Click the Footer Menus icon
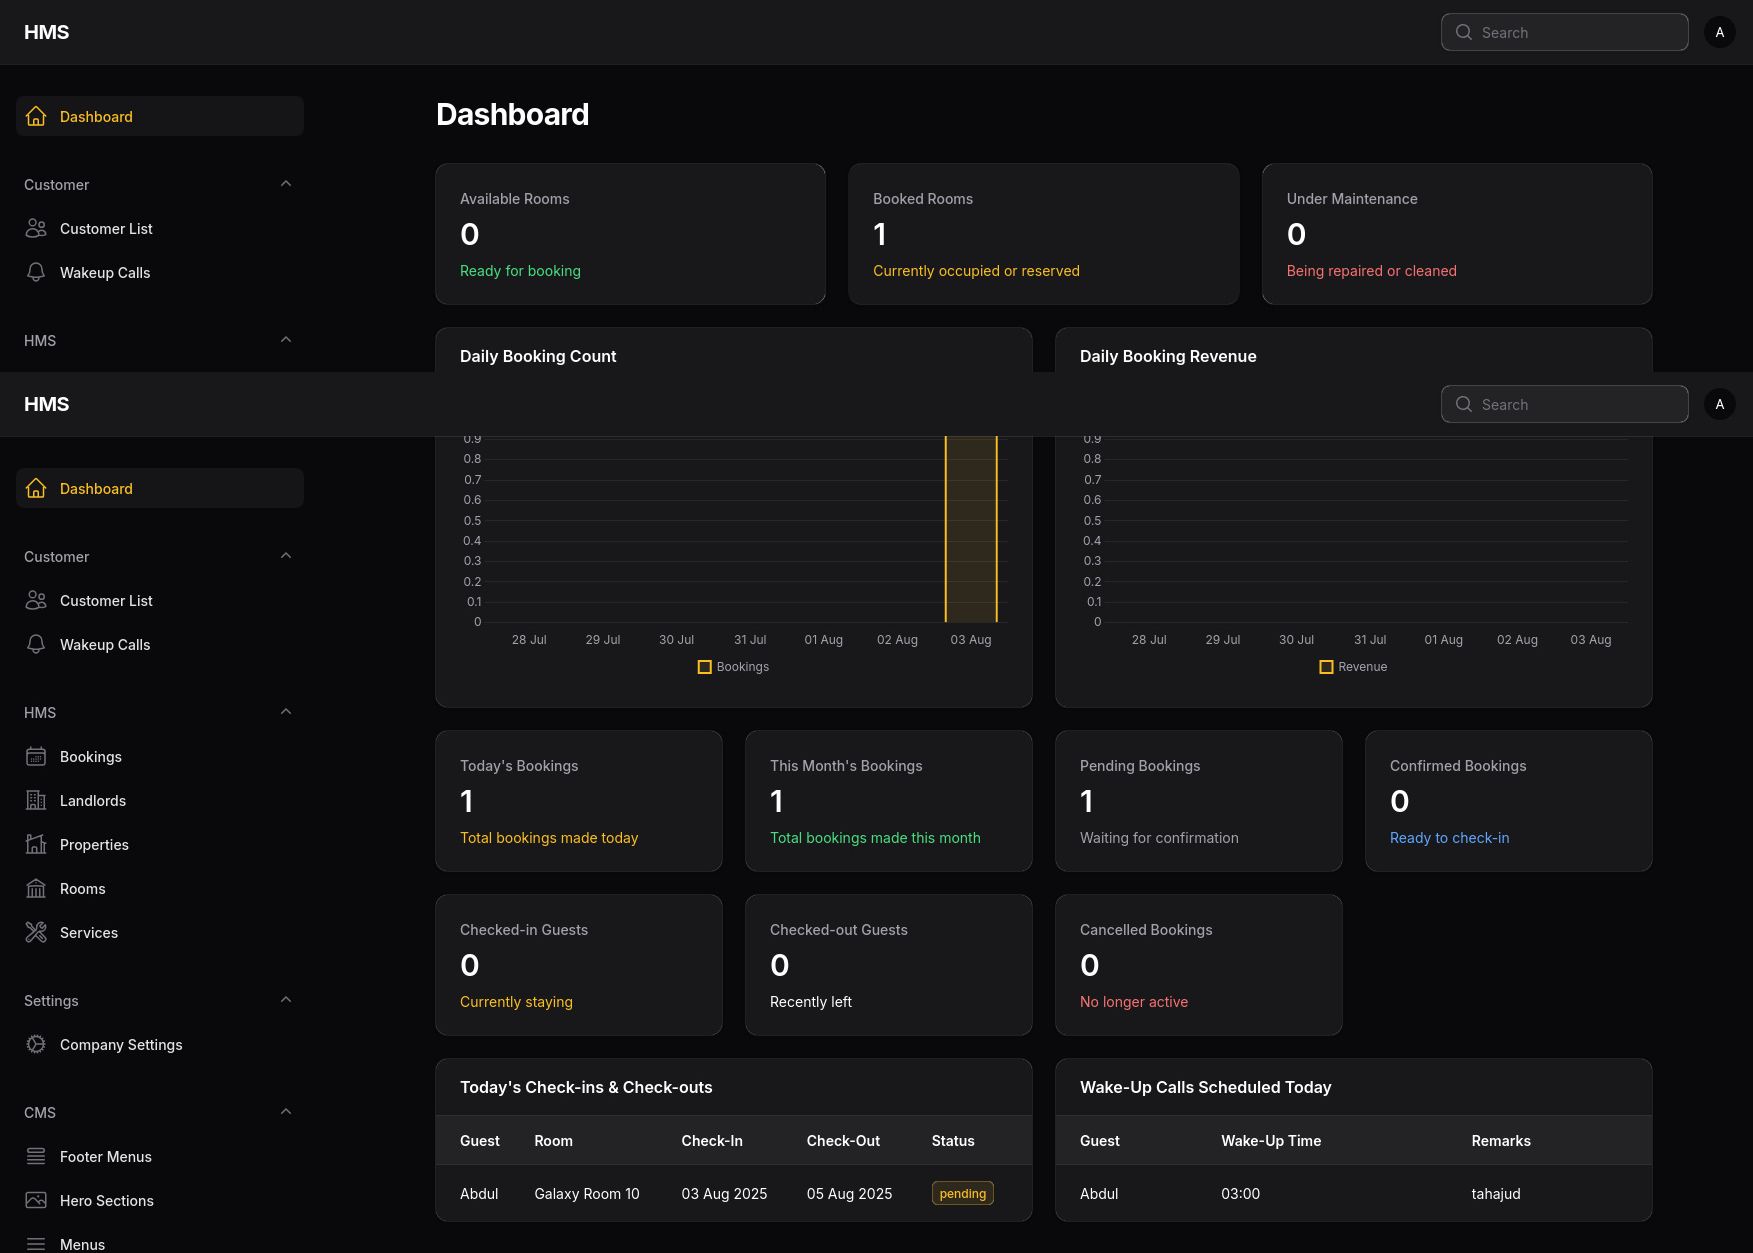This screenshot has width=1753, height=1253. pos(36,1157)
